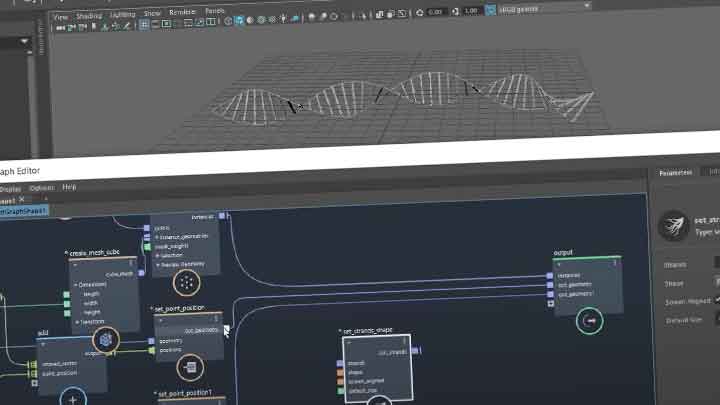This screenshot has width=720, height=405.
Task: Open the viewport Panels menu
Action: tap(214, 11)
